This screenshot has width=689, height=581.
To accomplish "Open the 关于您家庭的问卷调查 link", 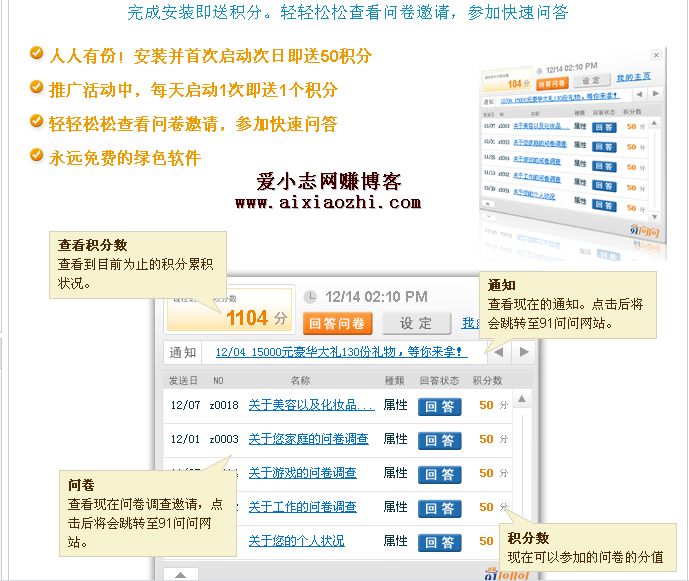I will pyautogui.click(x=308, y=439).
